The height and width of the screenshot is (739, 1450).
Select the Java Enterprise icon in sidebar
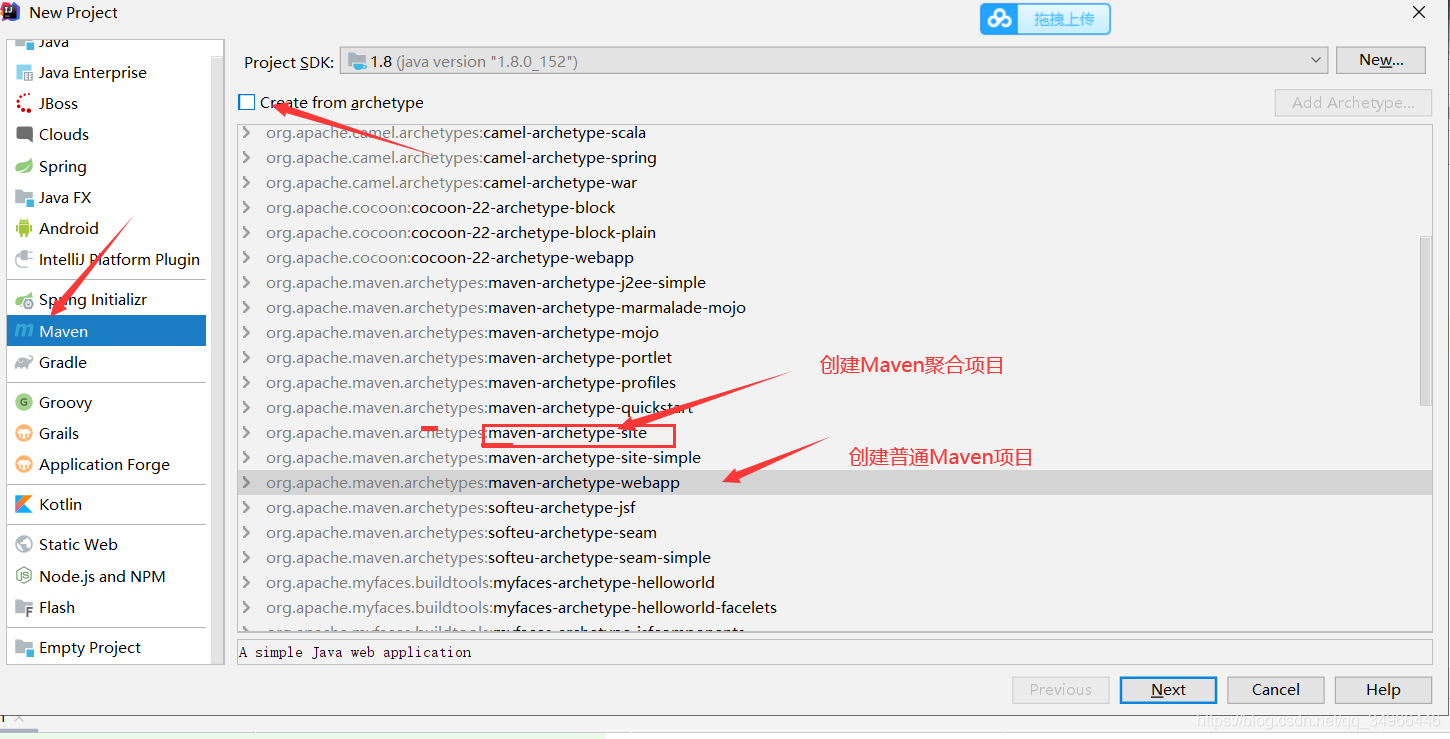point(24,72)
